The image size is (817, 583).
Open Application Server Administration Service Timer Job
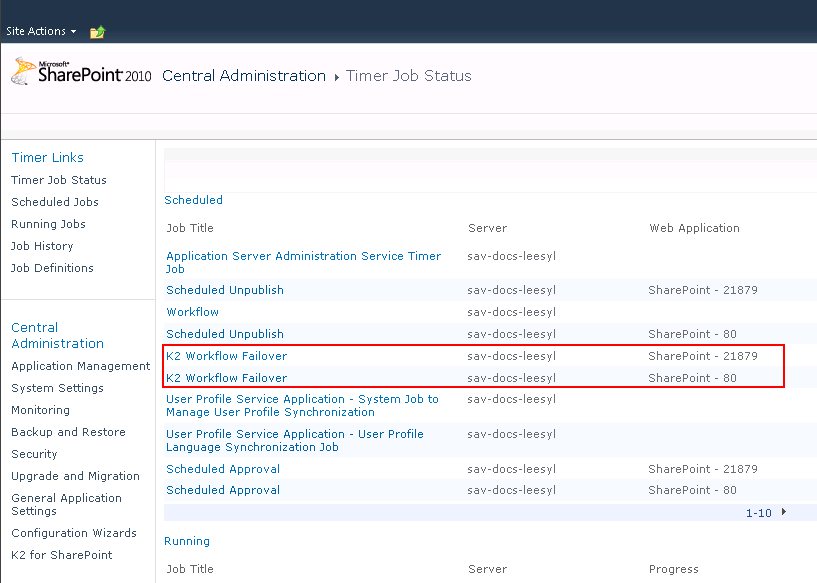(x=303, y=263)
